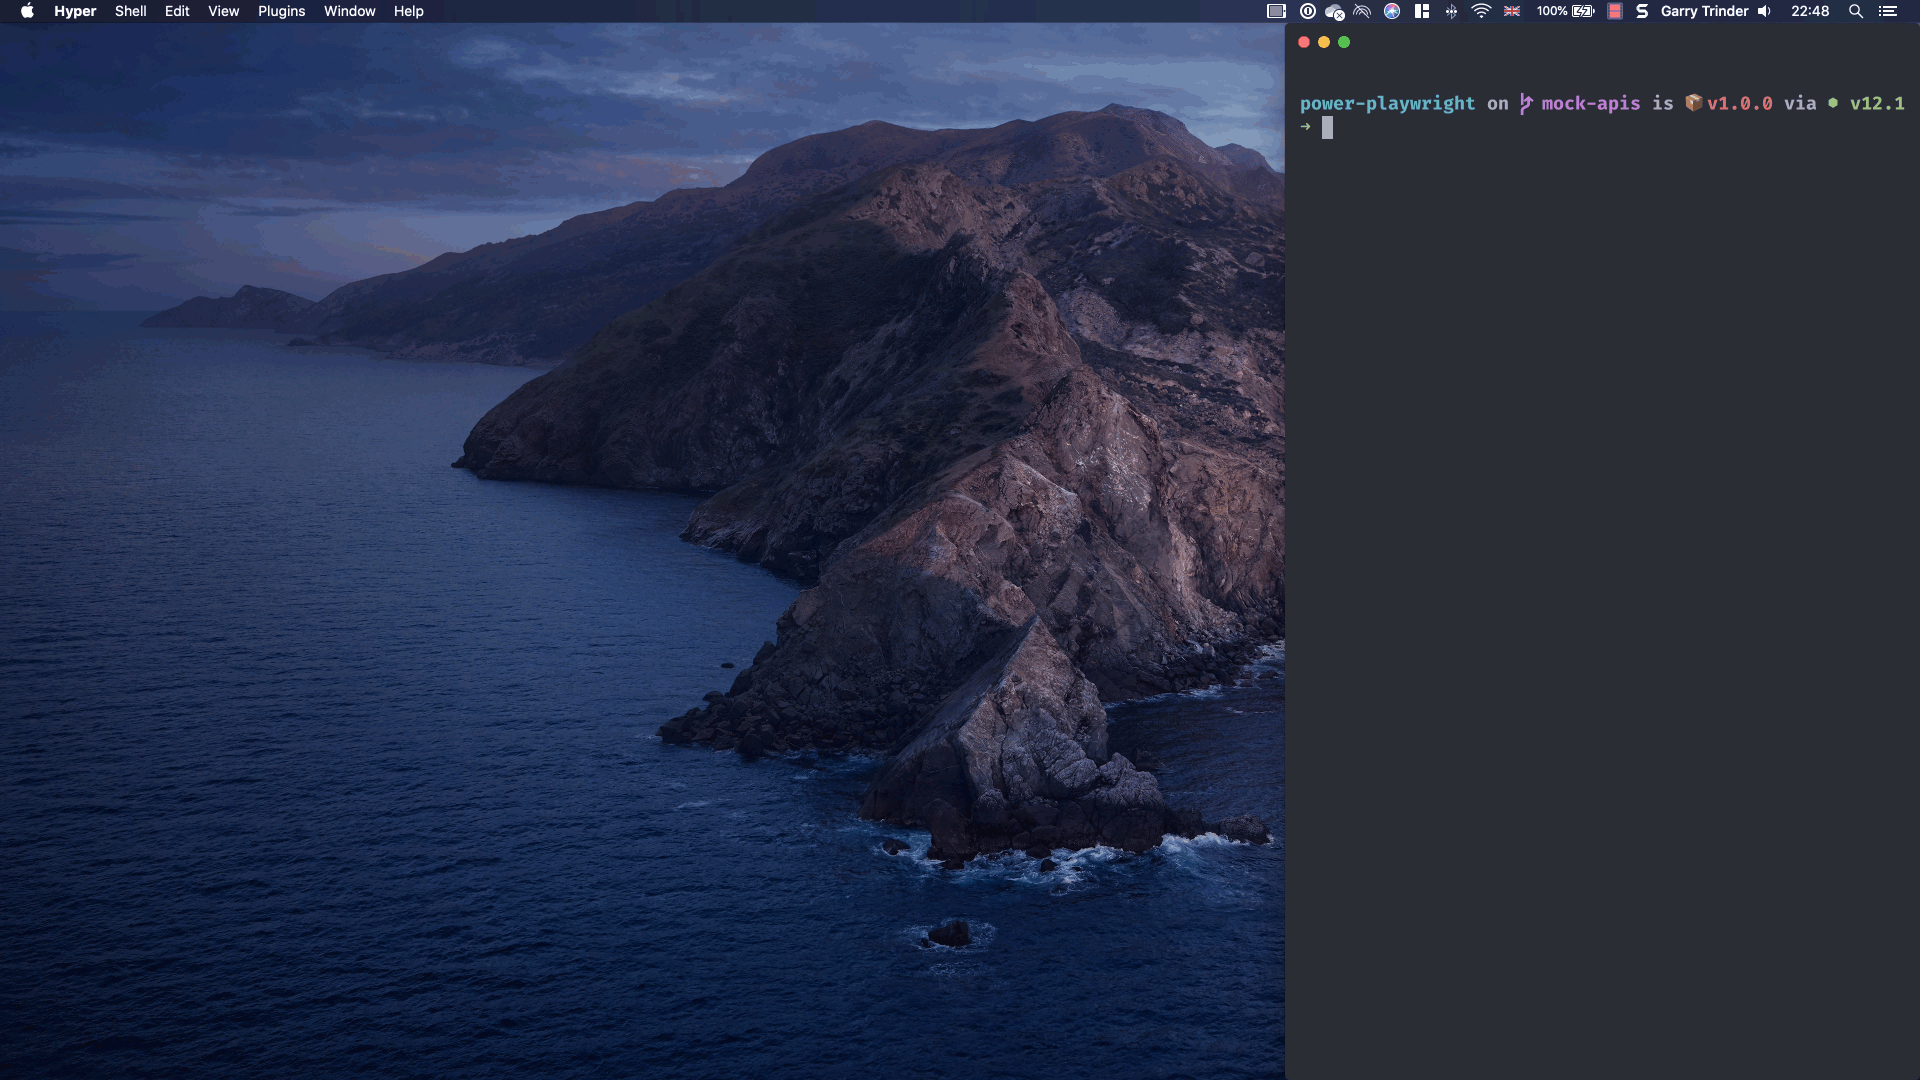Open the Wi-Fi status menu
This screenshot has width=1920, height=1080.
1481,11
